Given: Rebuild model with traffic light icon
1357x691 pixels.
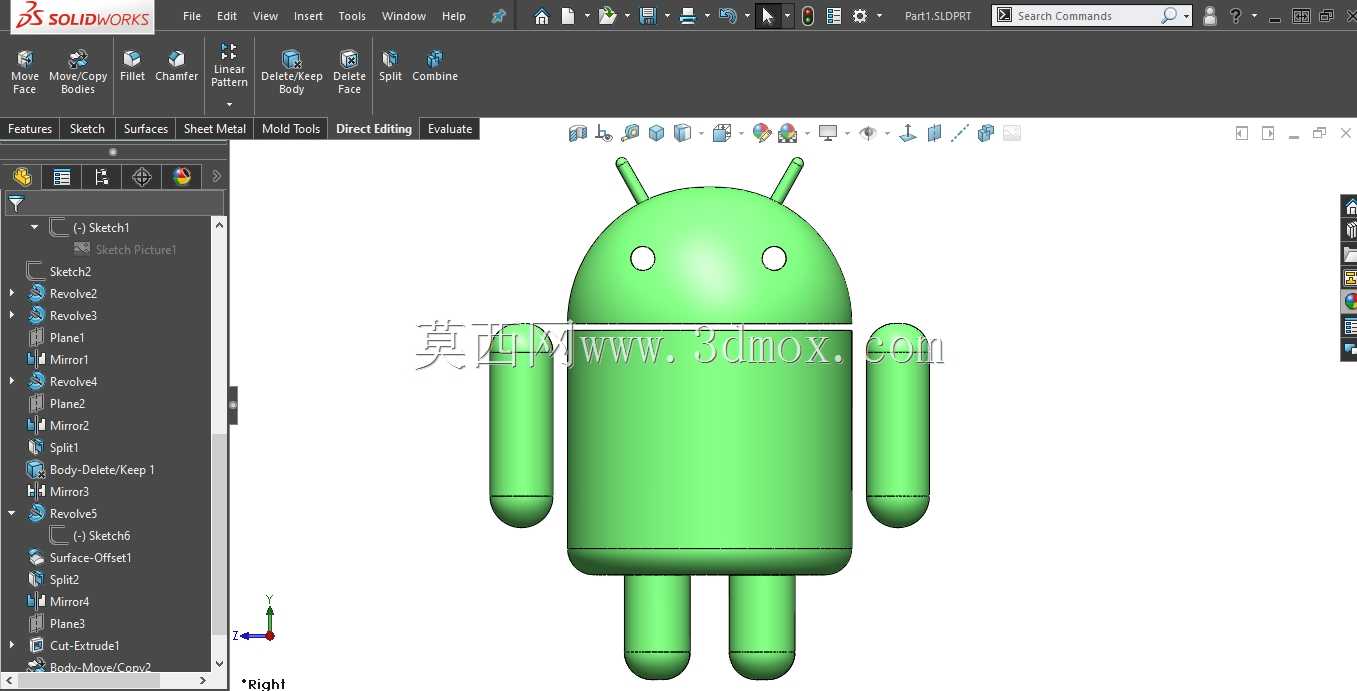Looking at the screenshot, I should click(808, 16).
